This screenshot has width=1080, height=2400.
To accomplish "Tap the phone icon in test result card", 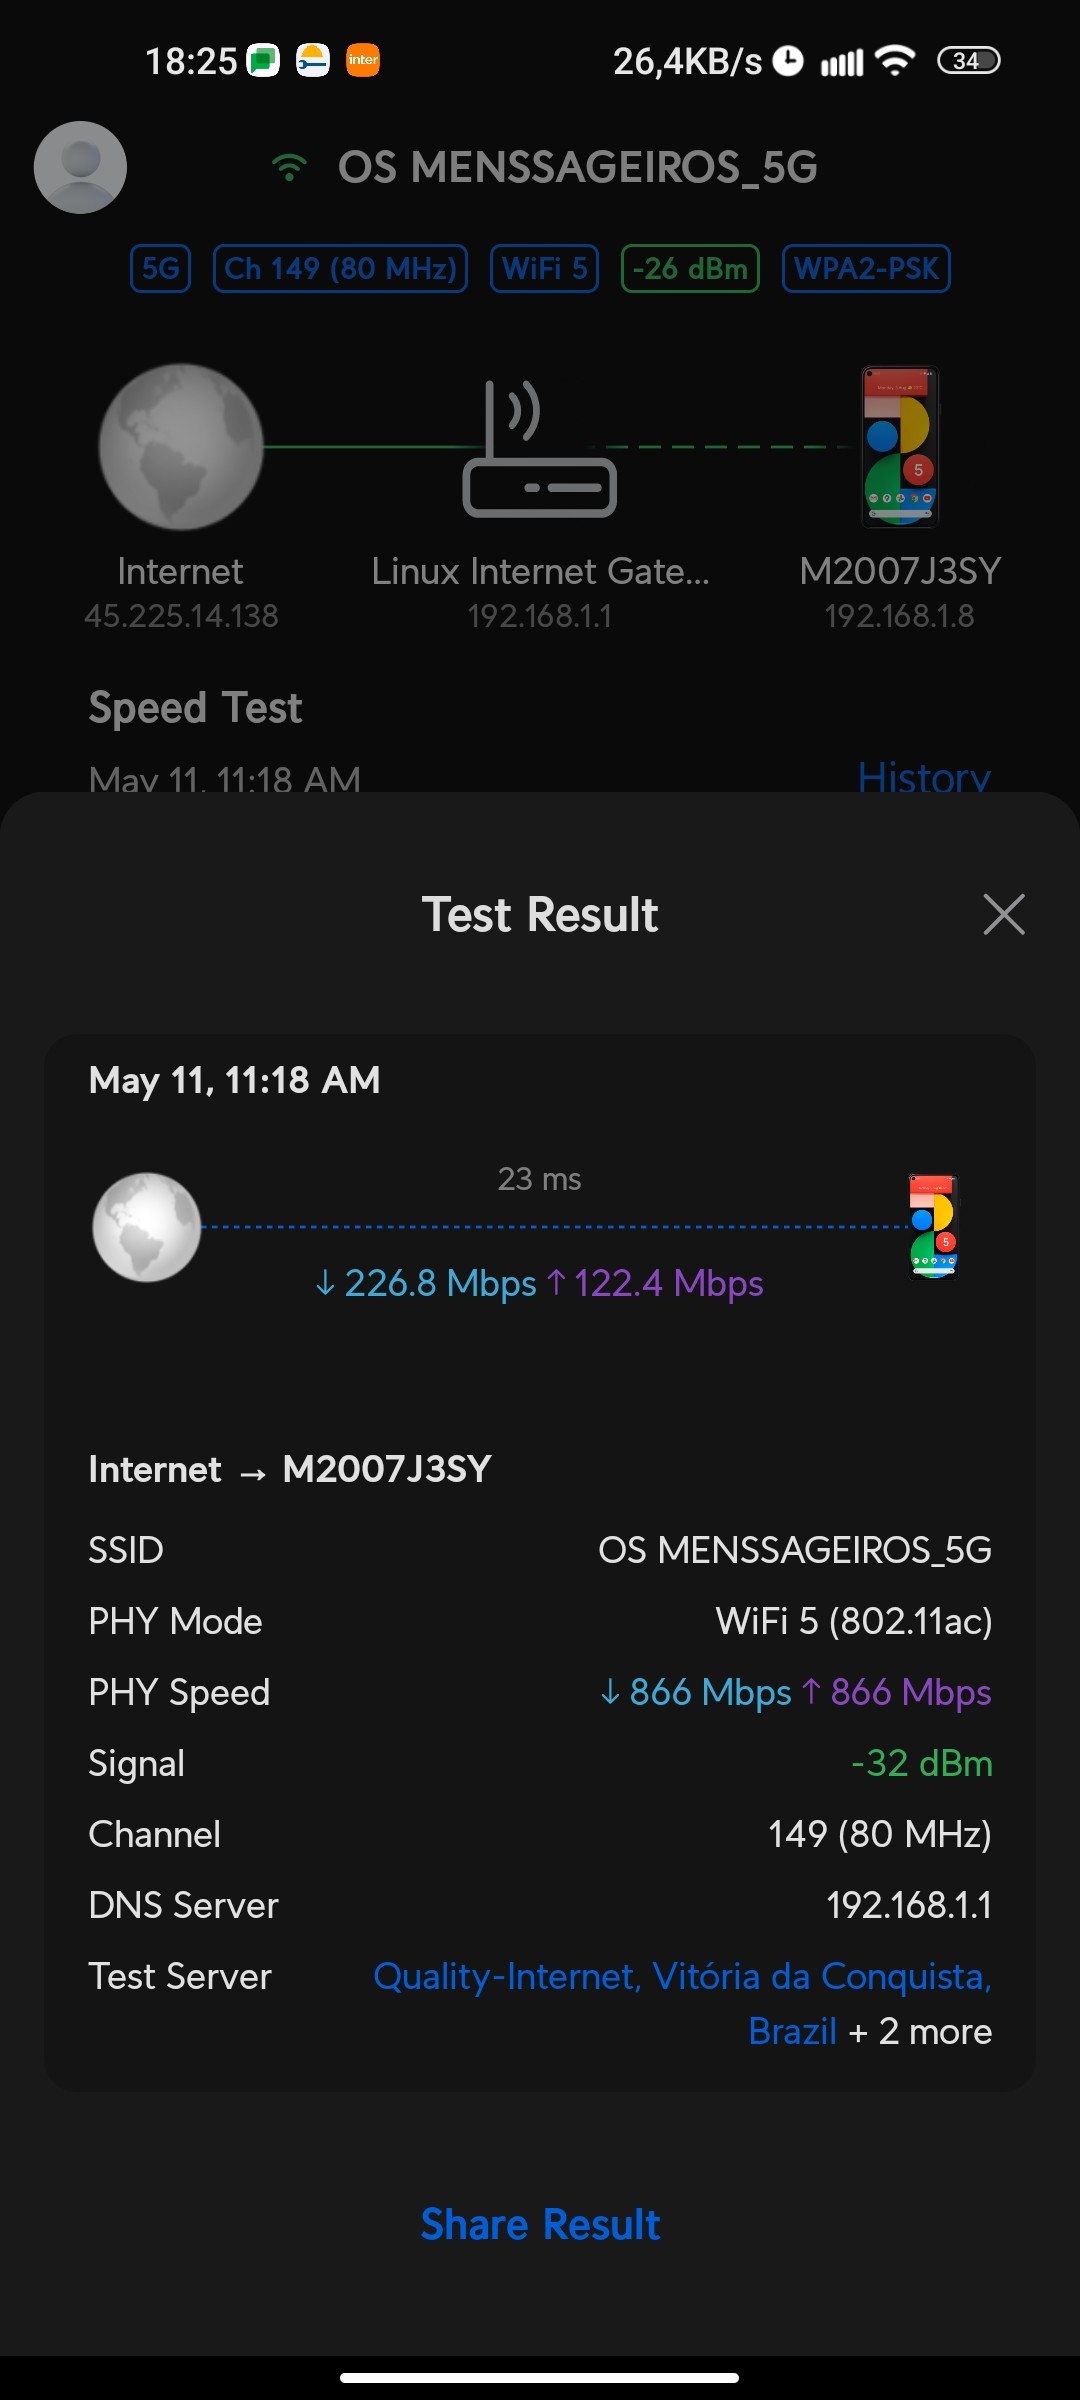I will pos(933,1227).
